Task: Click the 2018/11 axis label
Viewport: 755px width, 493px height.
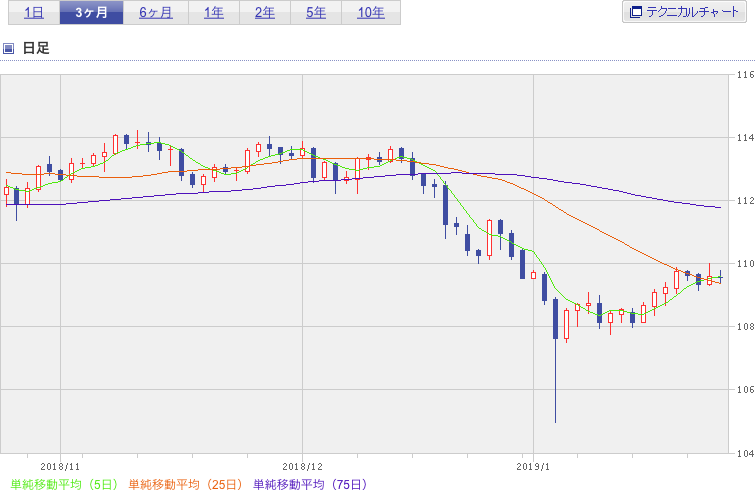Action: [60, 467]
